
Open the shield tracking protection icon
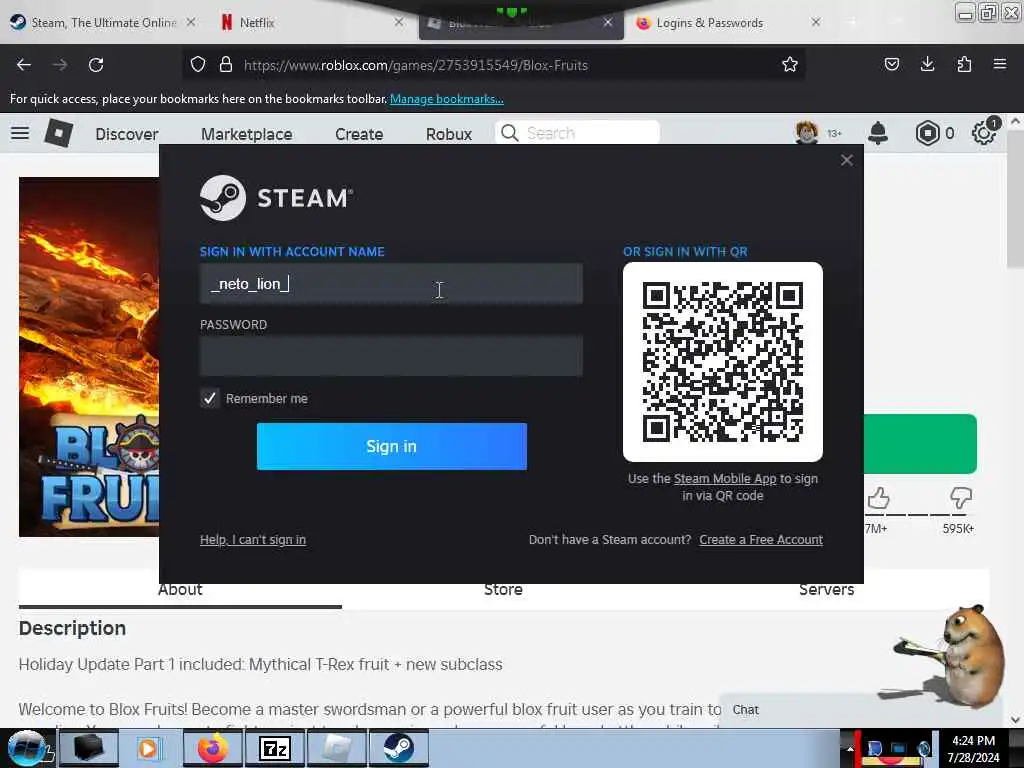pyautogui.click(x=198, y=65)
